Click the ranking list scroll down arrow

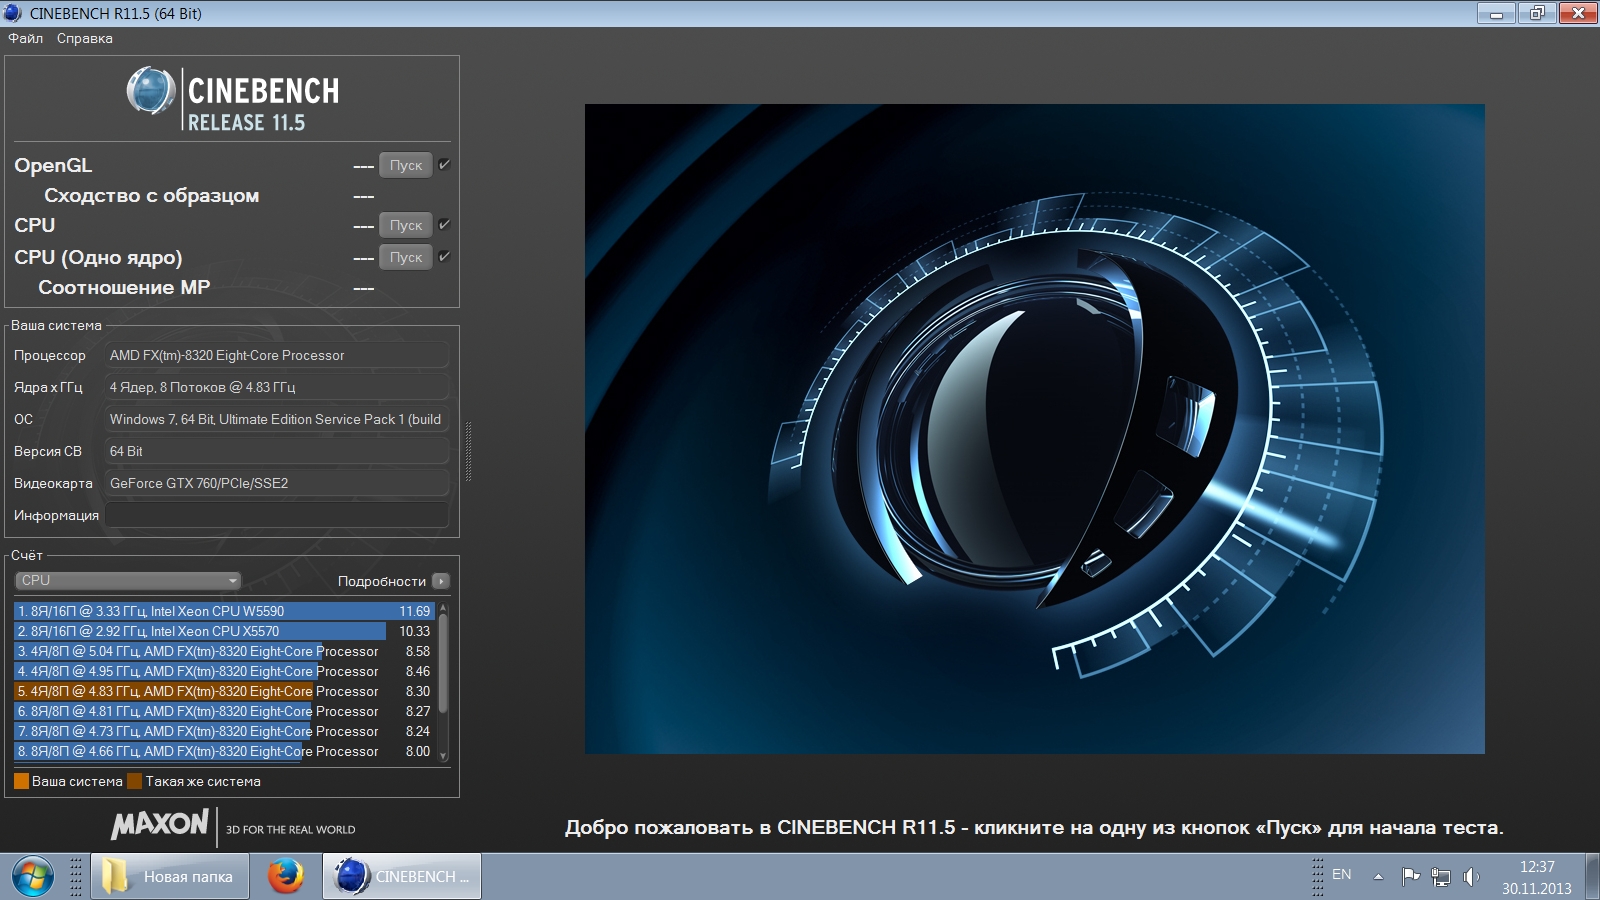point(443,756)
